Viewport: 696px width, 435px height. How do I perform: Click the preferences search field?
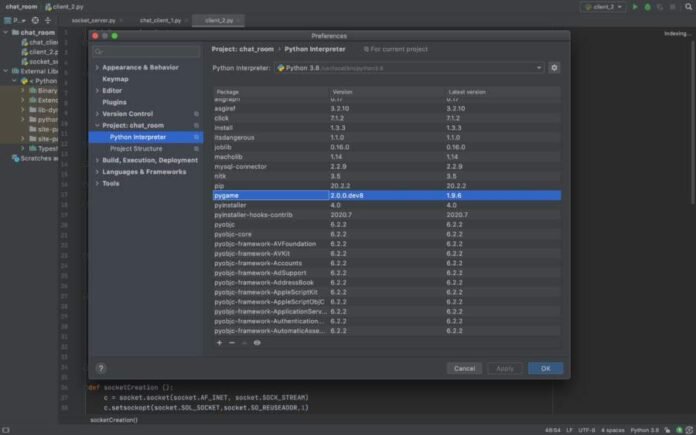point(146,51)
